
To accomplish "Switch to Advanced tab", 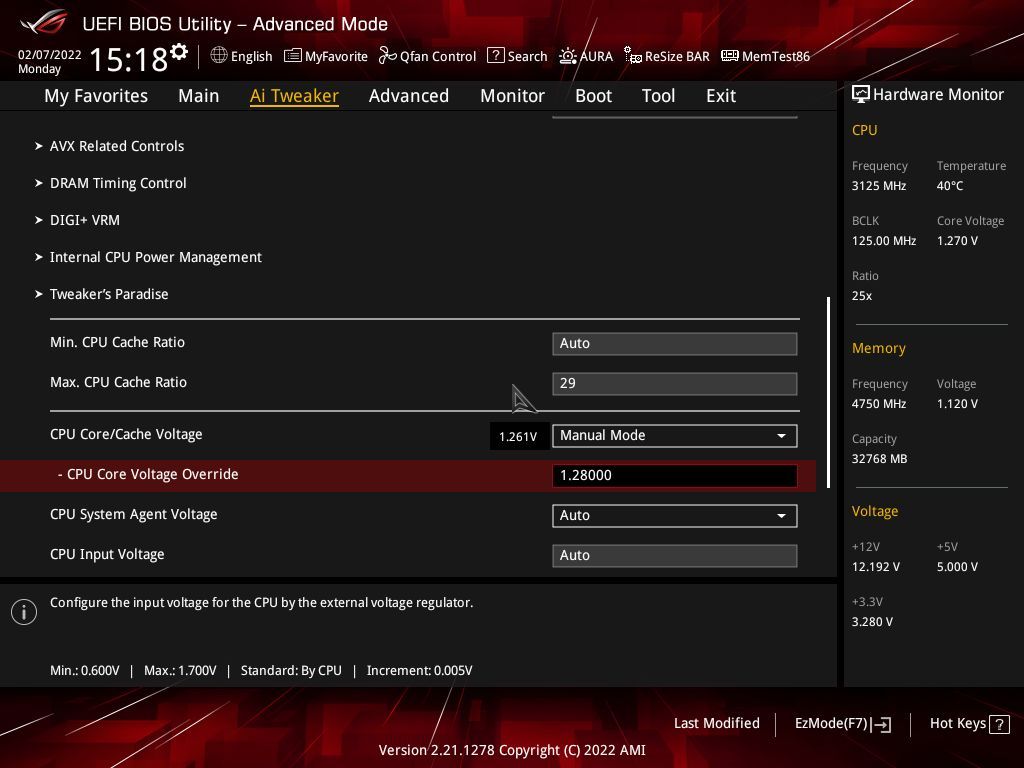I will [409, 96].
